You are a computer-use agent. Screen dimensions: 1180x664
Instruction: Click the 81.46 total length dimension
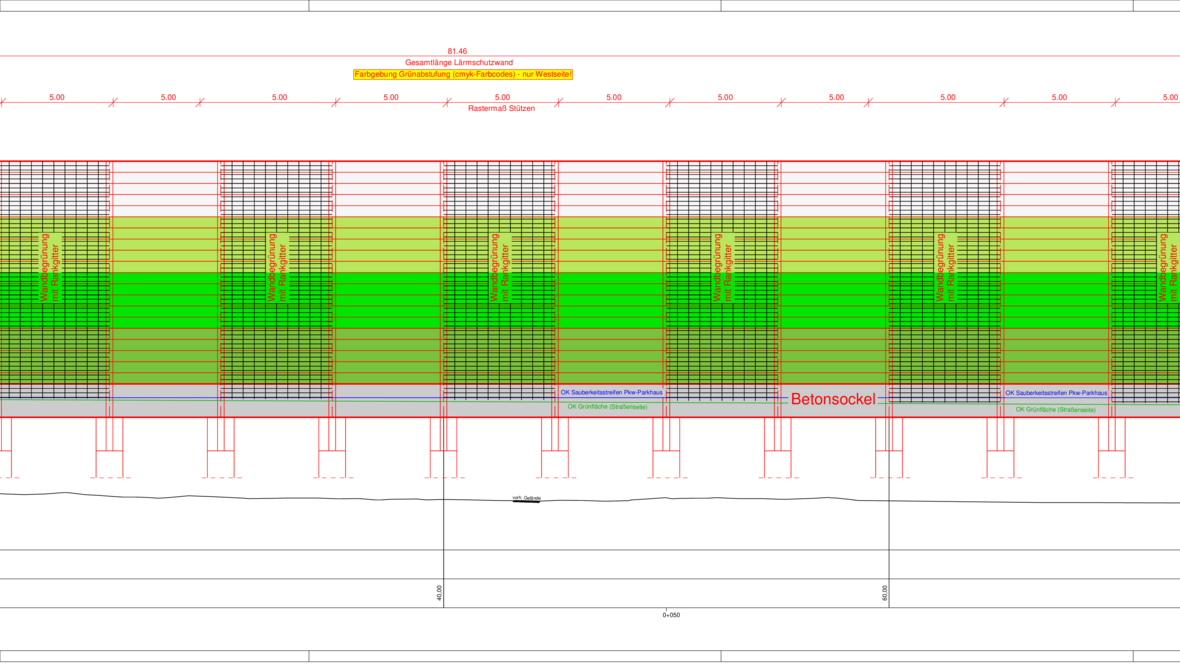pyautogui.click(x=457, y=51)
